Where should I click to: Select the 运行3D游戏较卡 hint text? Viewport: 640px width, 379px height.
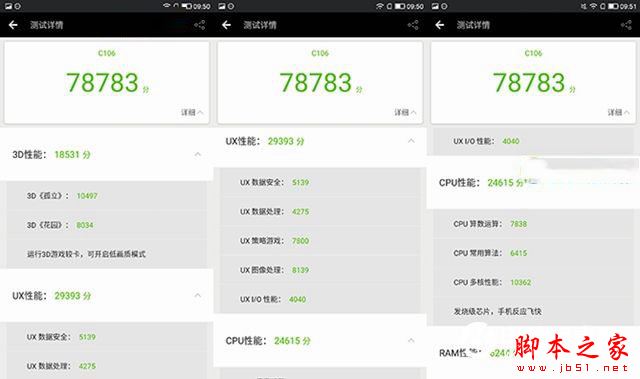[x=86, y=254]
